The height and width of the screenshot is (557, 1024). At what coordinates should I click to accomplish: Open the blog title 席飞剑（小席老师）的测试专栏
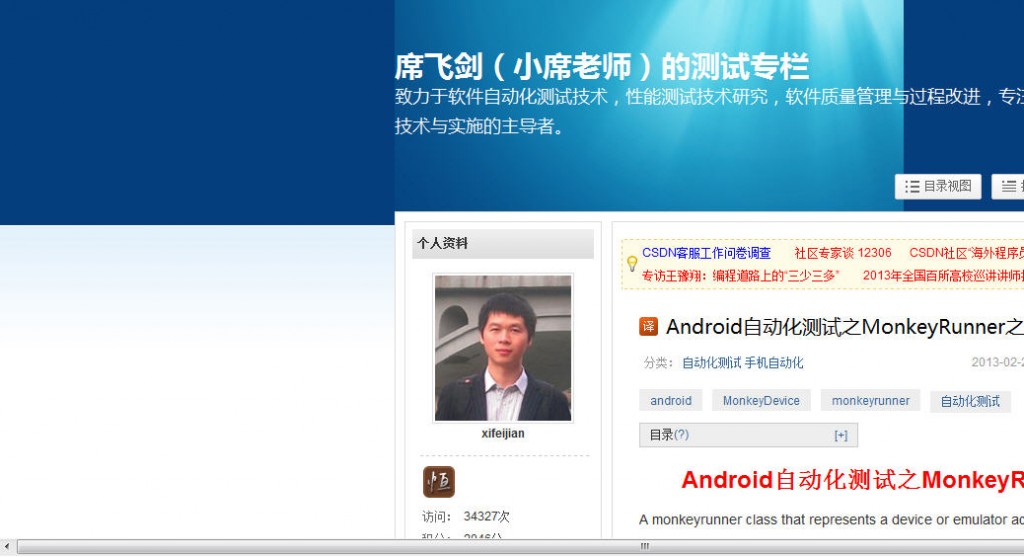point(601,66)
